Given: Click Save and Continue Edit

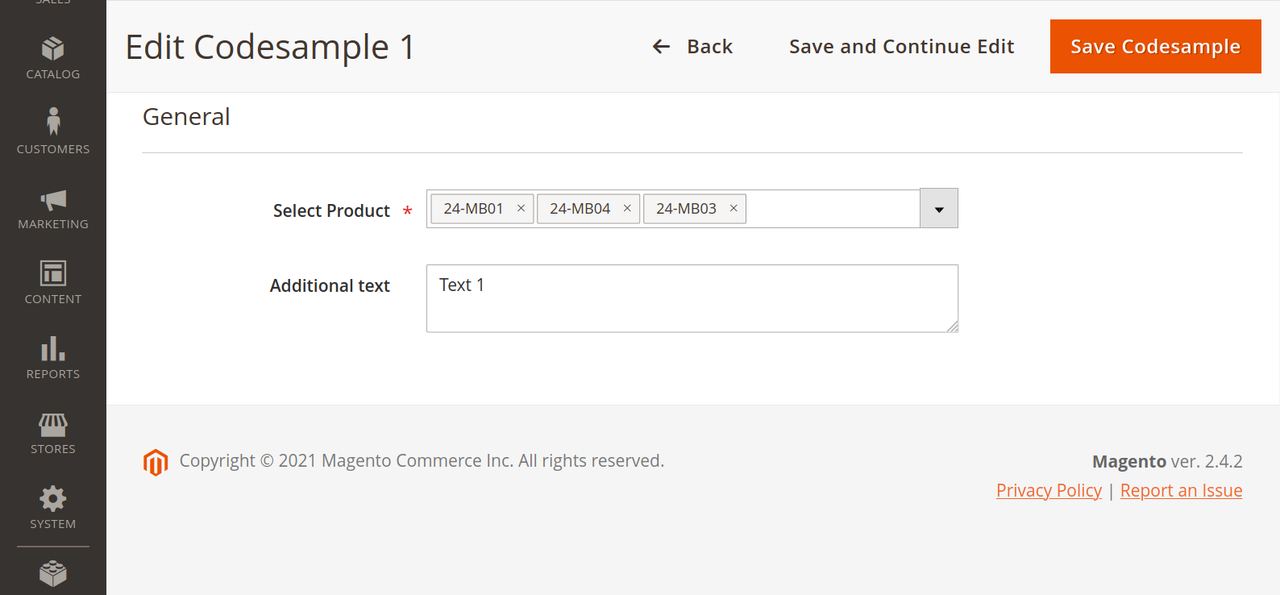Looking at the screenshot, I should pos(901,47).
